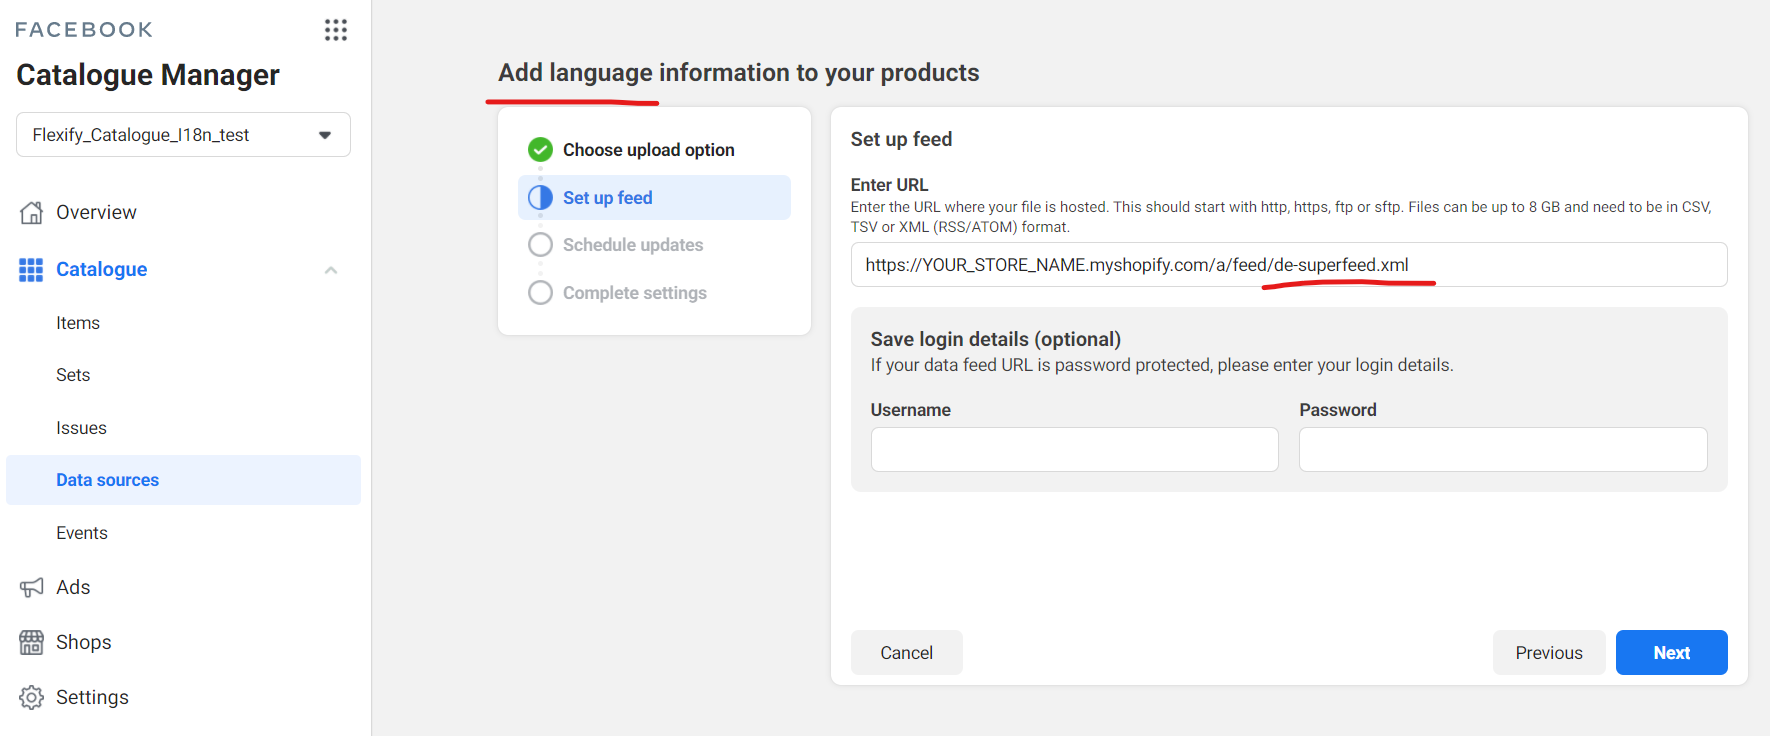Open Issues under Catalogue
Image resolution: width=1770 pixels, height=736 pixels.
coord(81,428)
